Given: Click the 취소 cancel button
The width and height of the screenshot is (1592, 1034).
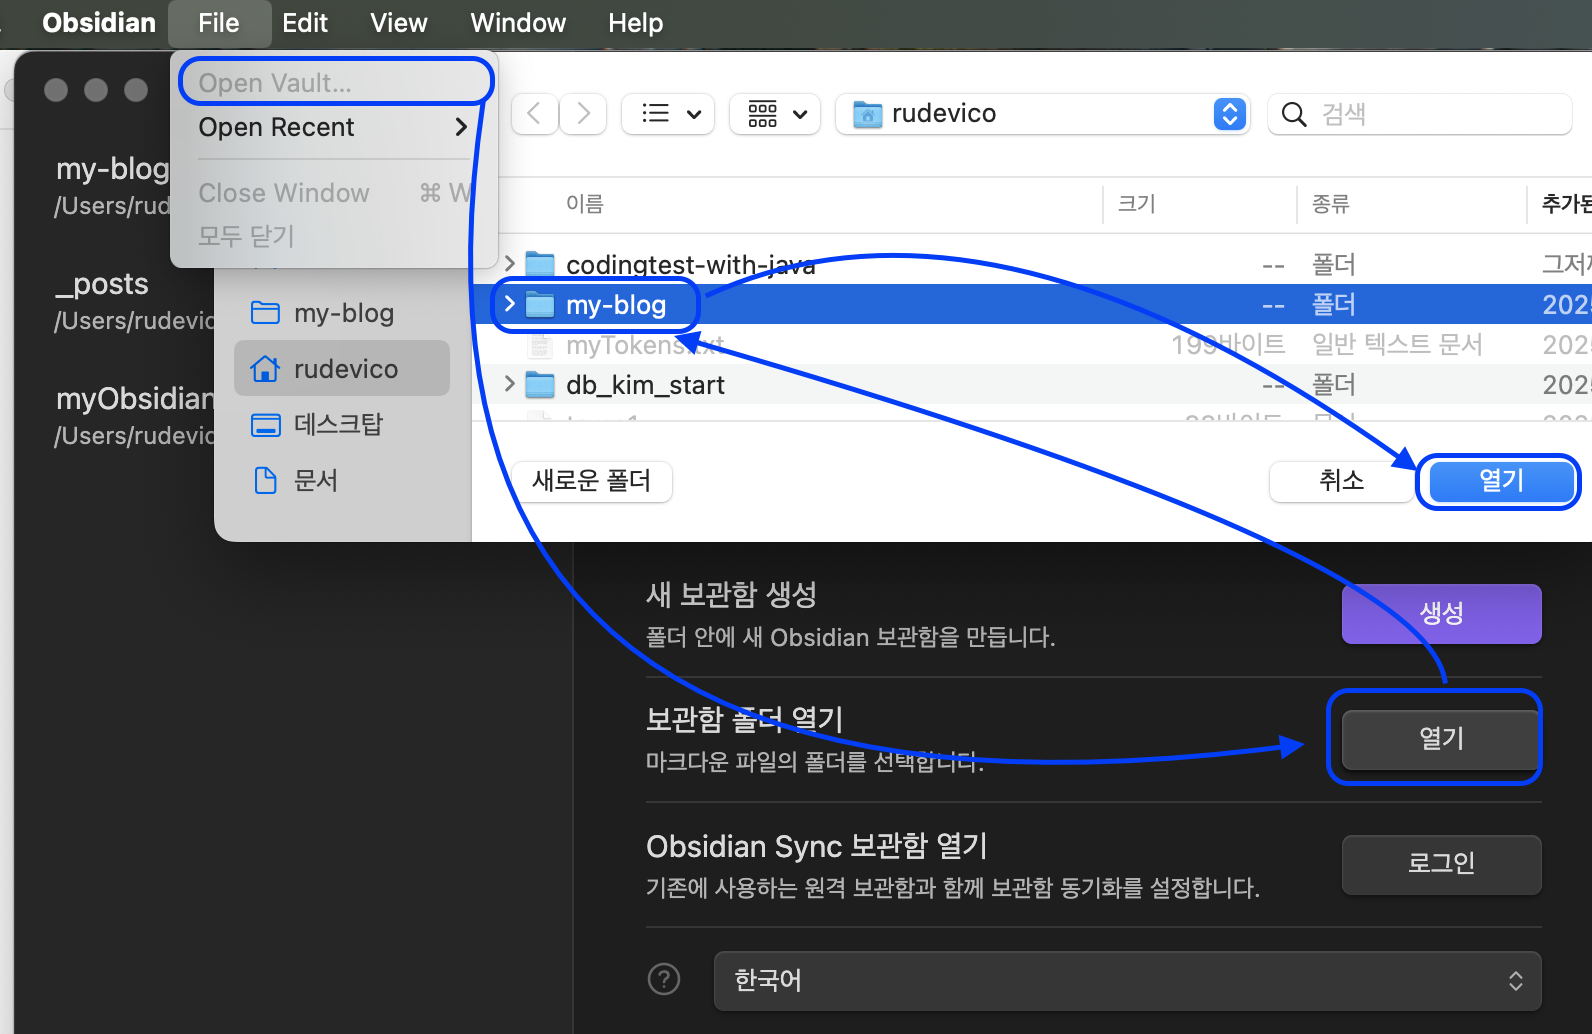Looking at the screenshot, I should point(1341,481).
